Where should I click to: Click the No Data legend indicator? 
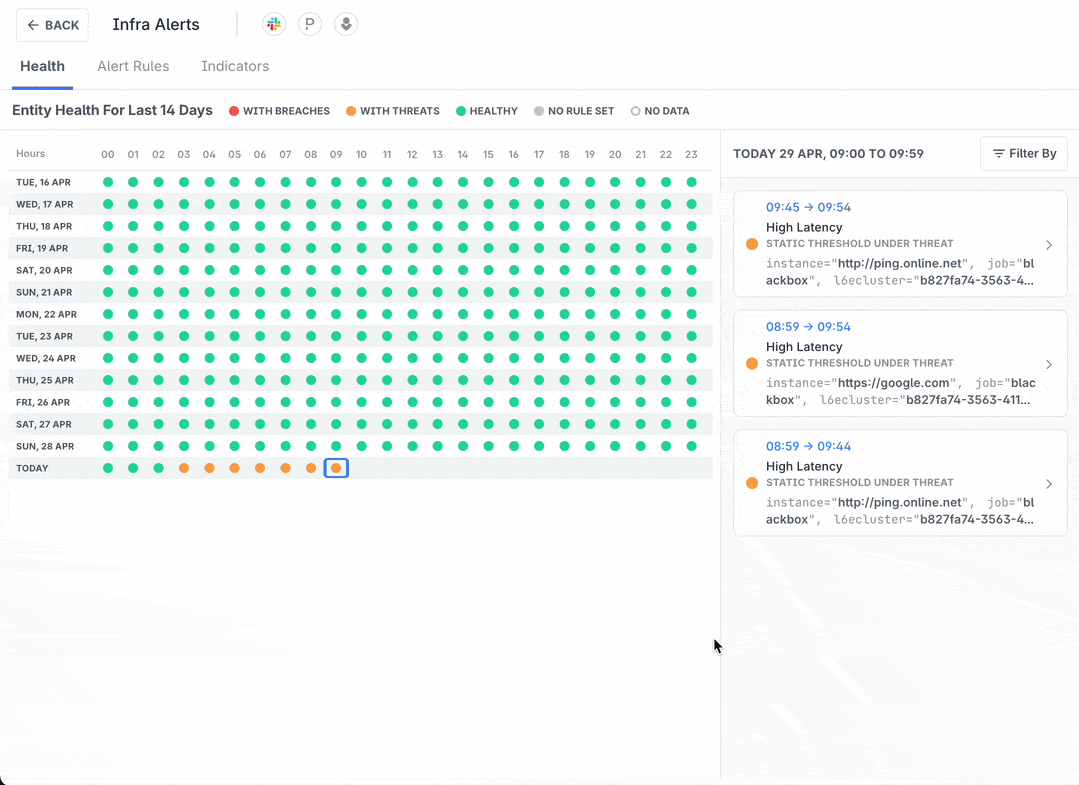coord(636,111)
